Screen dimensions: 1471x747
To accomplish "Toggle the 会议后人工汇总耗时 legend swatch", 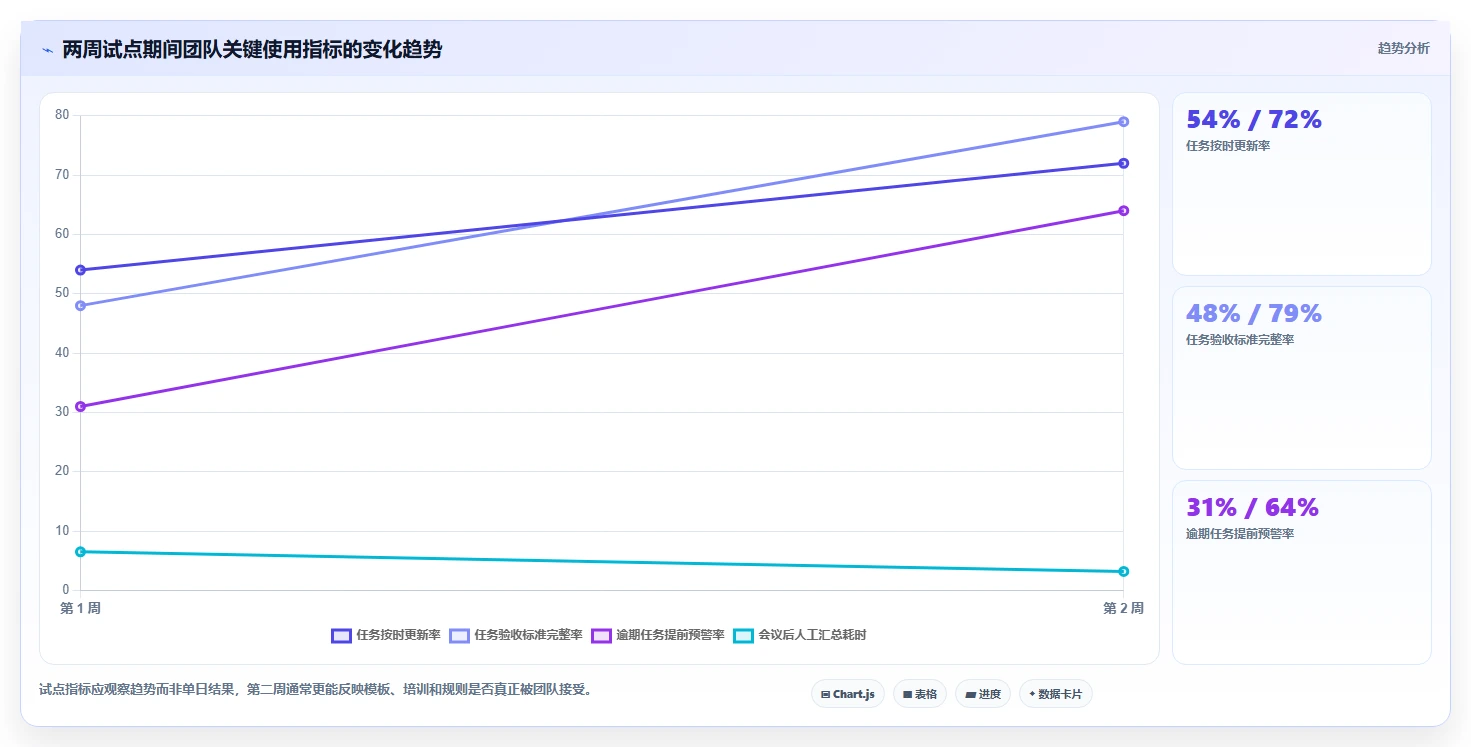I will tap(743, 635).
